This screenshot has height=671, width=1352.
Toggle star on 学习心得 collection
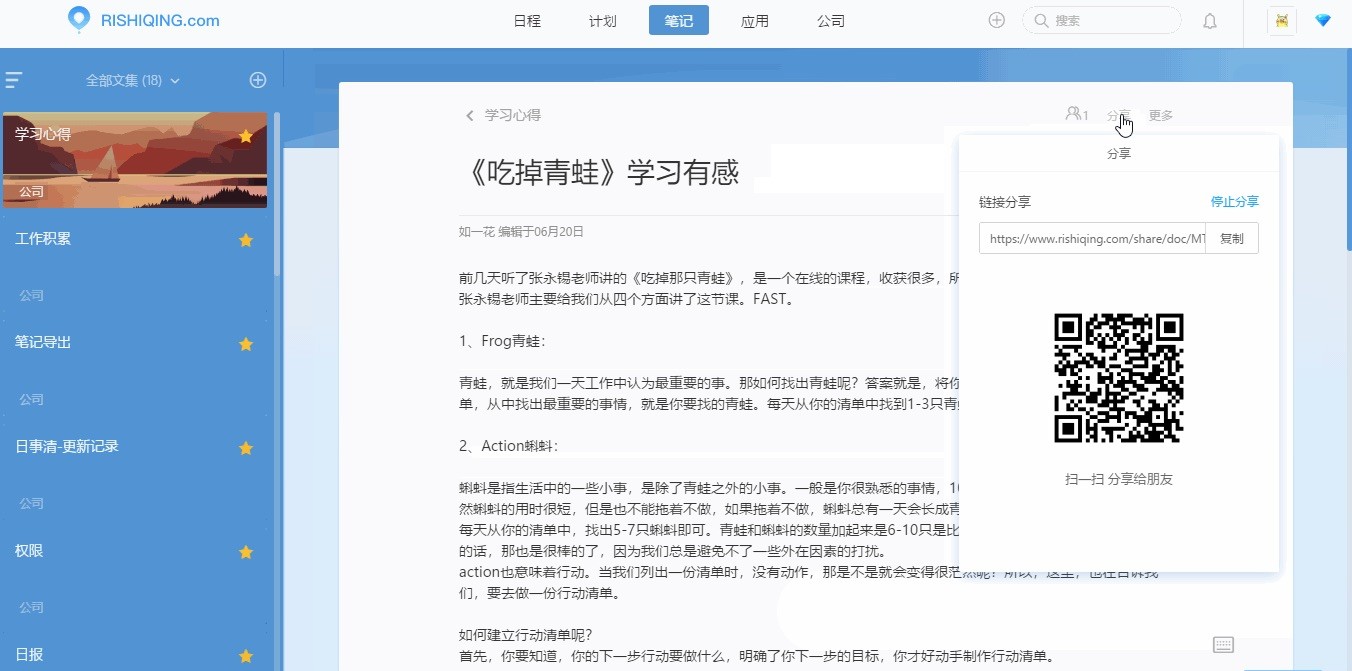coord(246,136)
